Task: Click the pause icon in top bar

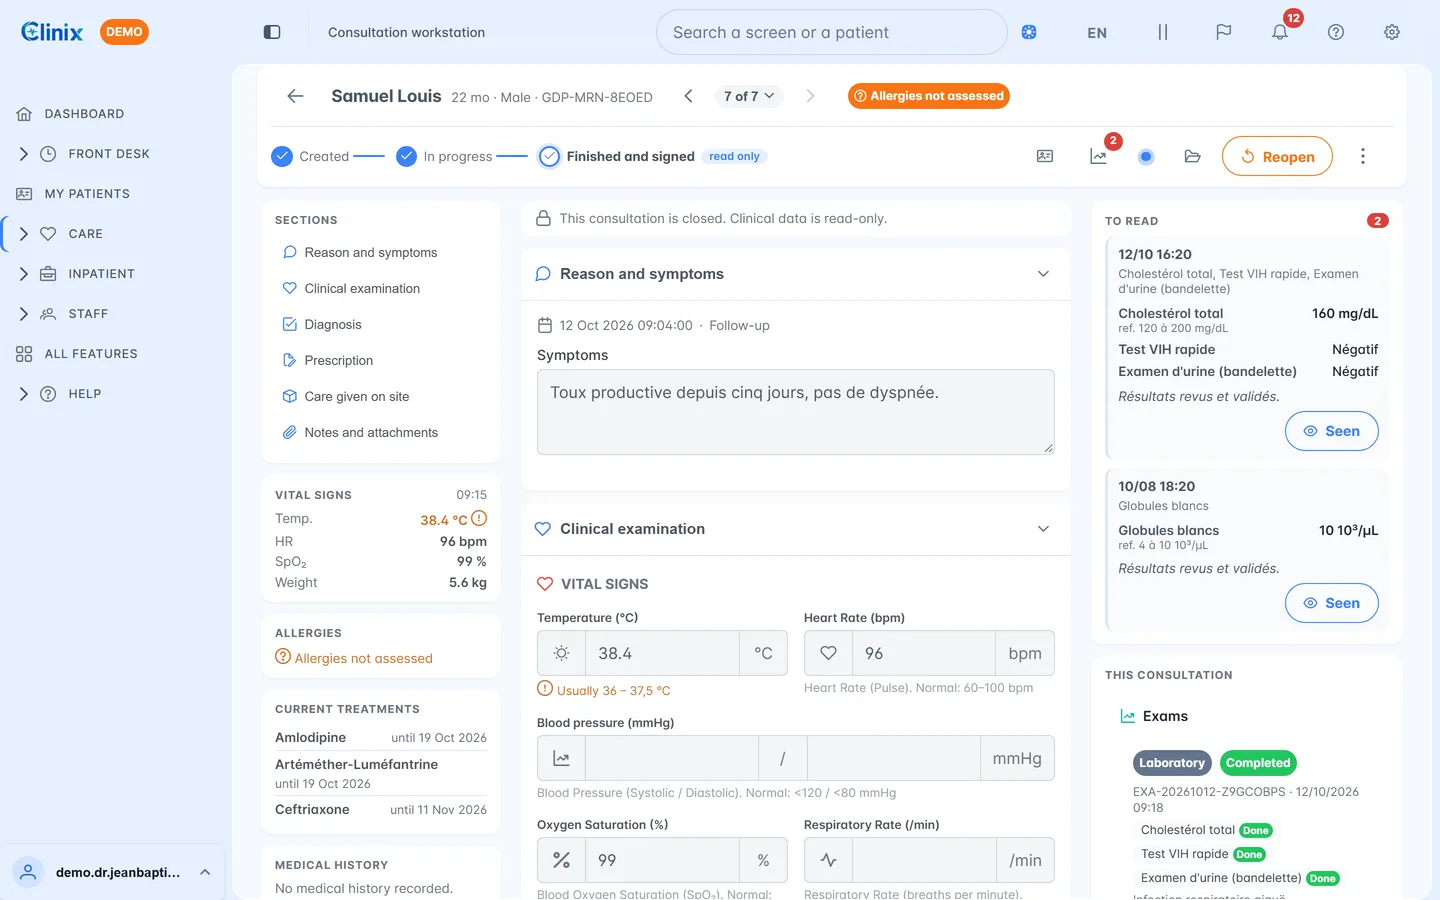Action: tap(1163, 32)
